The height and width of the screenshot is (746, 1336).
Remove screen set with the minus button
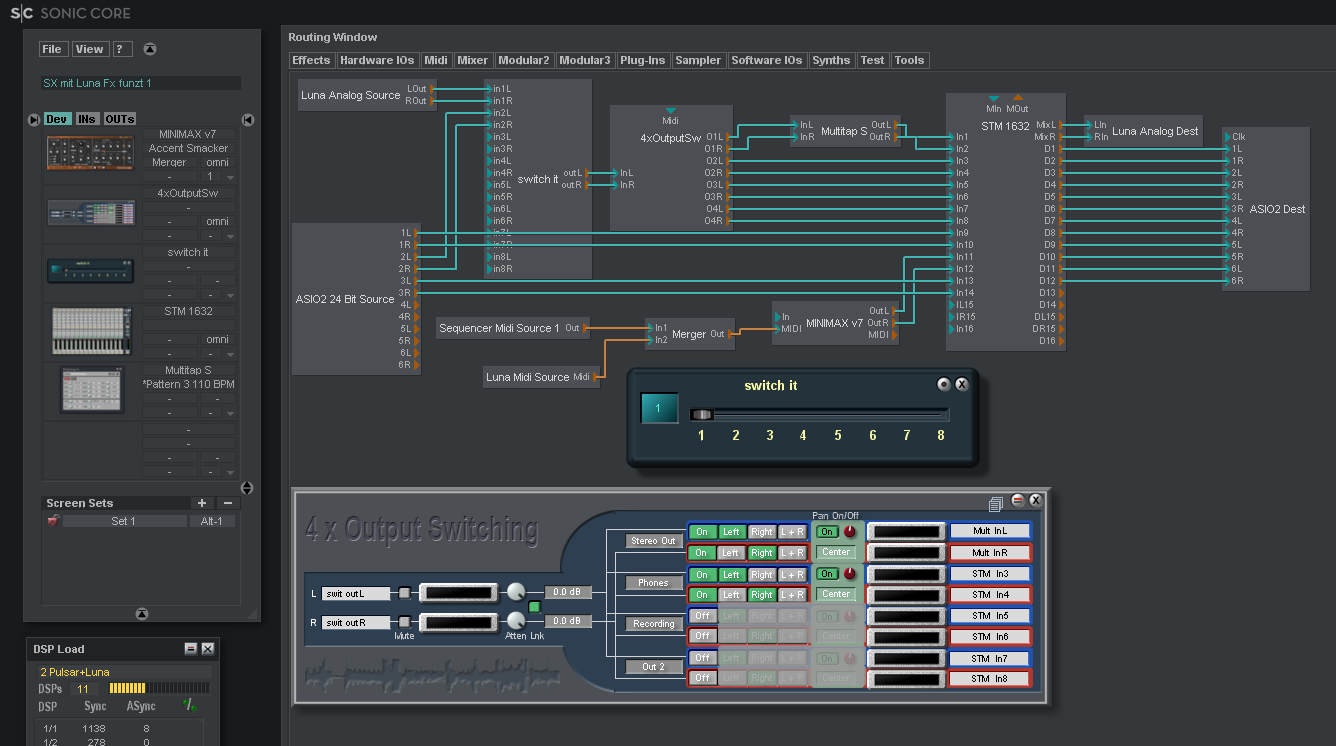tap(227, 503)
